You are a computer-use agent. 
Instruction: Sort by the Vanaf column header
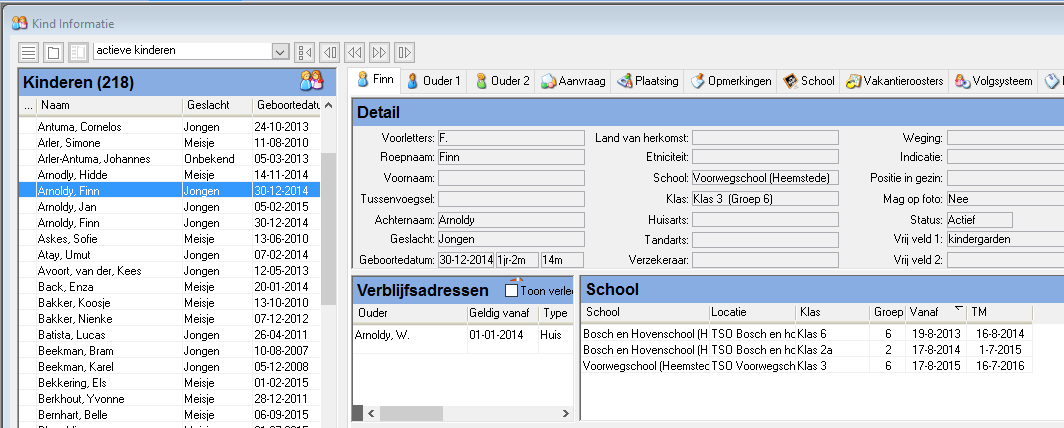click(x=933, y=311)
